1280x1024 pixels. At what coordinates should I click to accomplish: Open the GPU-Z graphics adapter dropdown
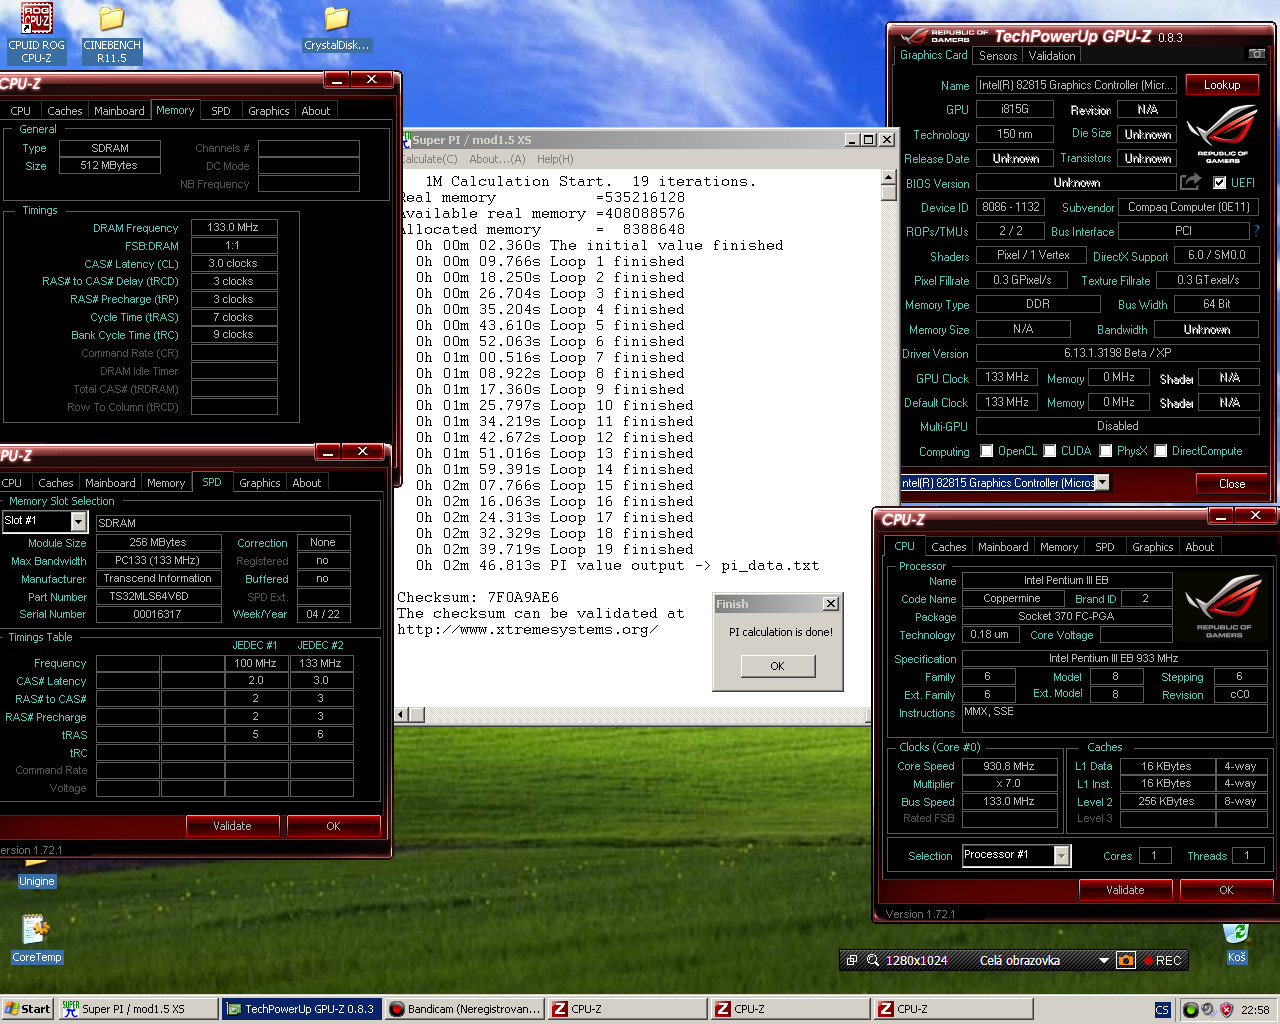coord(1102,483)
